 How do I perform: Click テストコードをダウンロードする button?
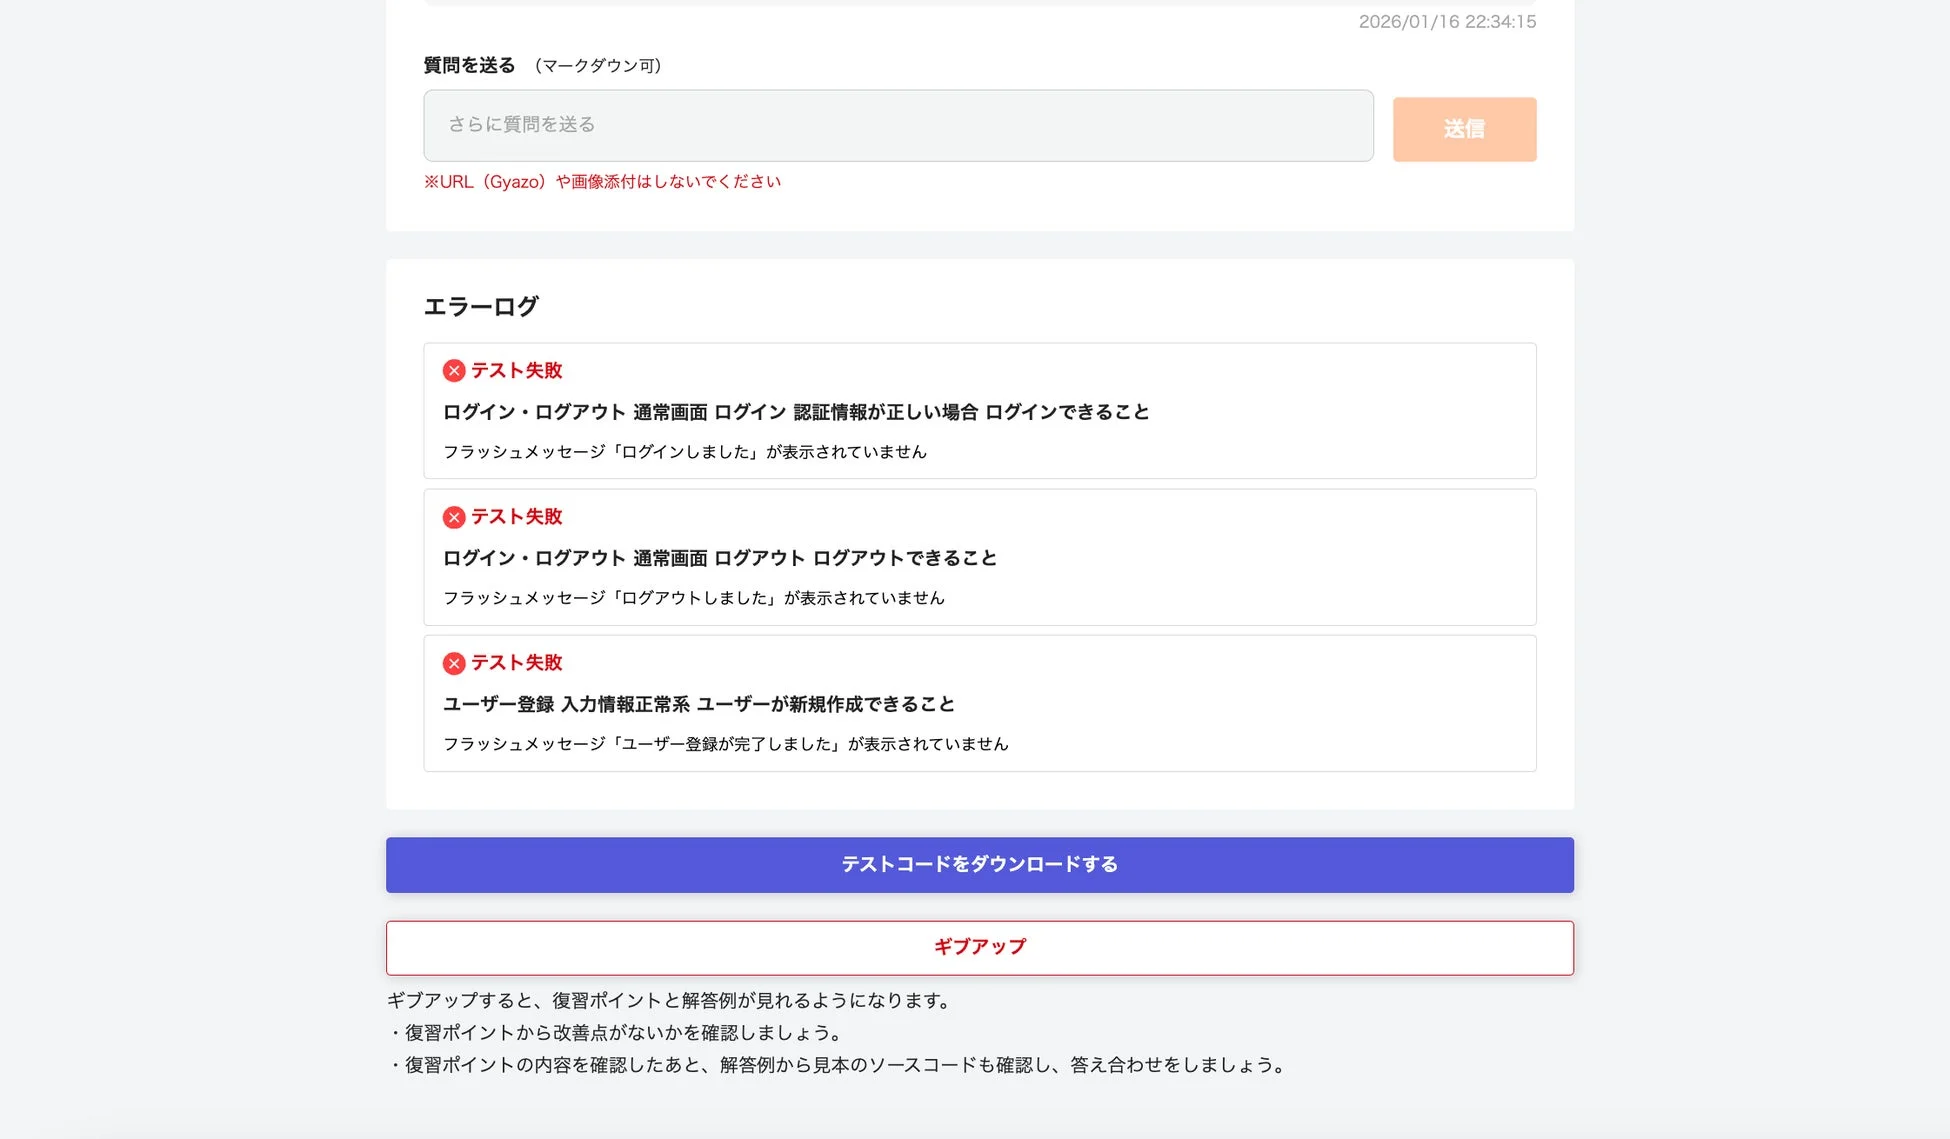tap(979, 864)
